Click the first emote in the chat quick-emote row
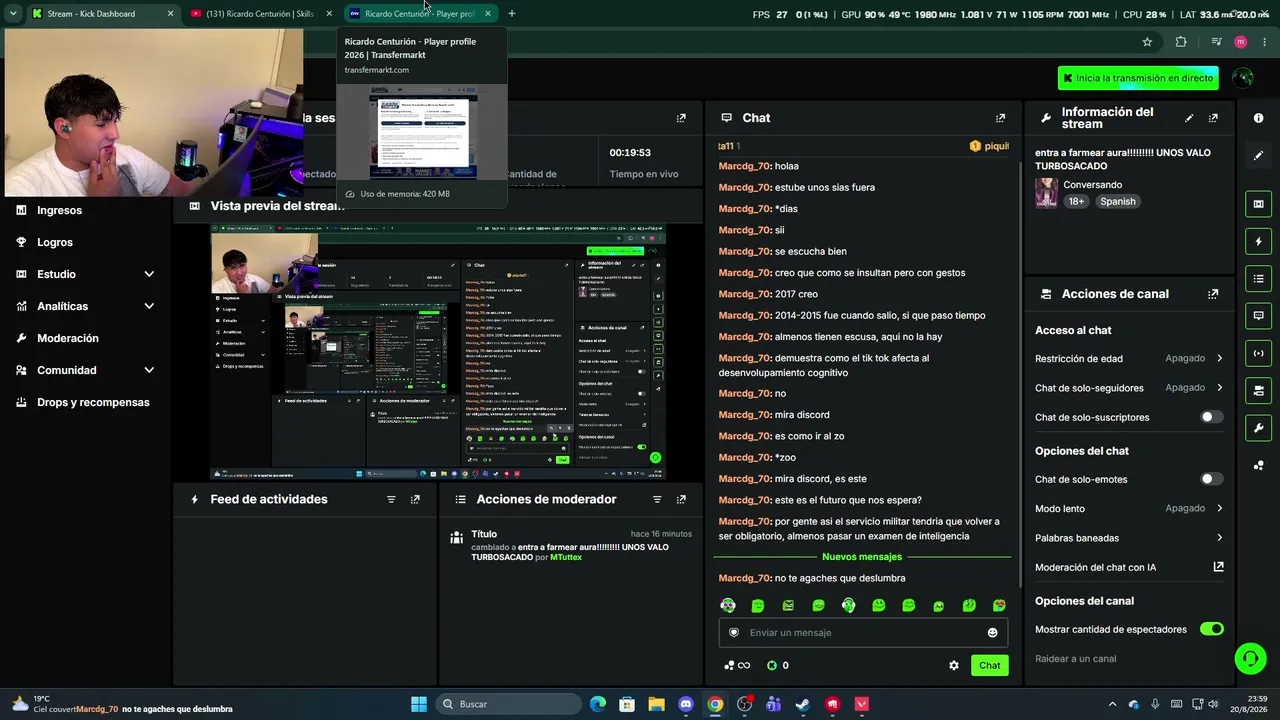Screen dimensions: 1280x720 [x=728, y=605]
